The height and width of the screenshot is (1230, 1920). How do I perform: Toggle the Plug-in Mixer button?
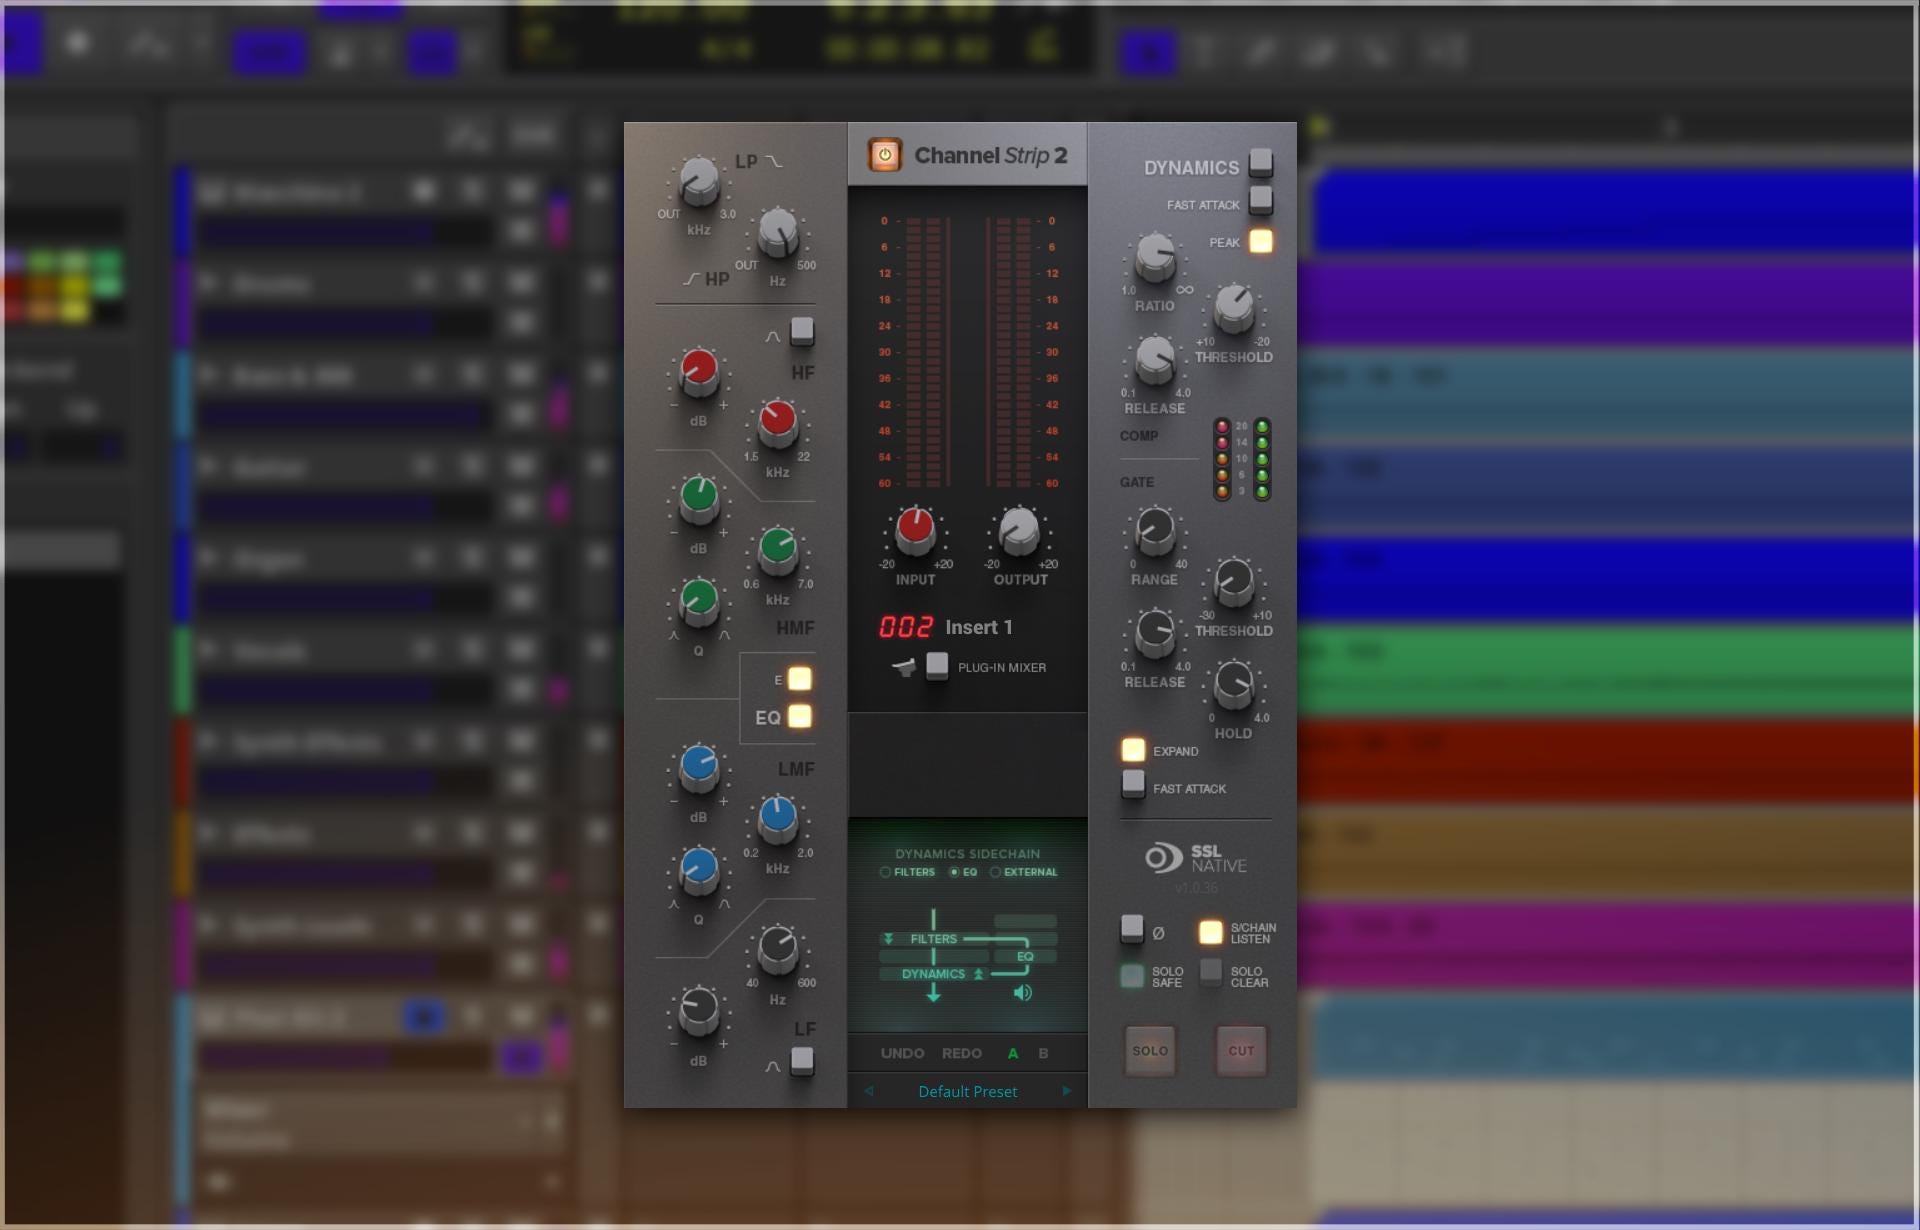click(x=937, y=666)
